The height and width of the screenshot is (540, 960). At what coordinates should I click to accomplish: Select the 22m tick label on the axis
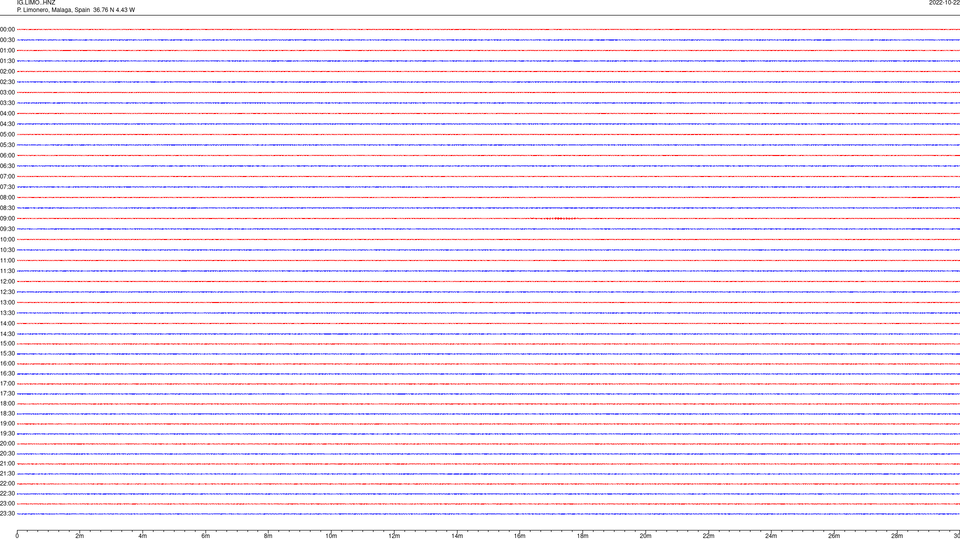708,536
